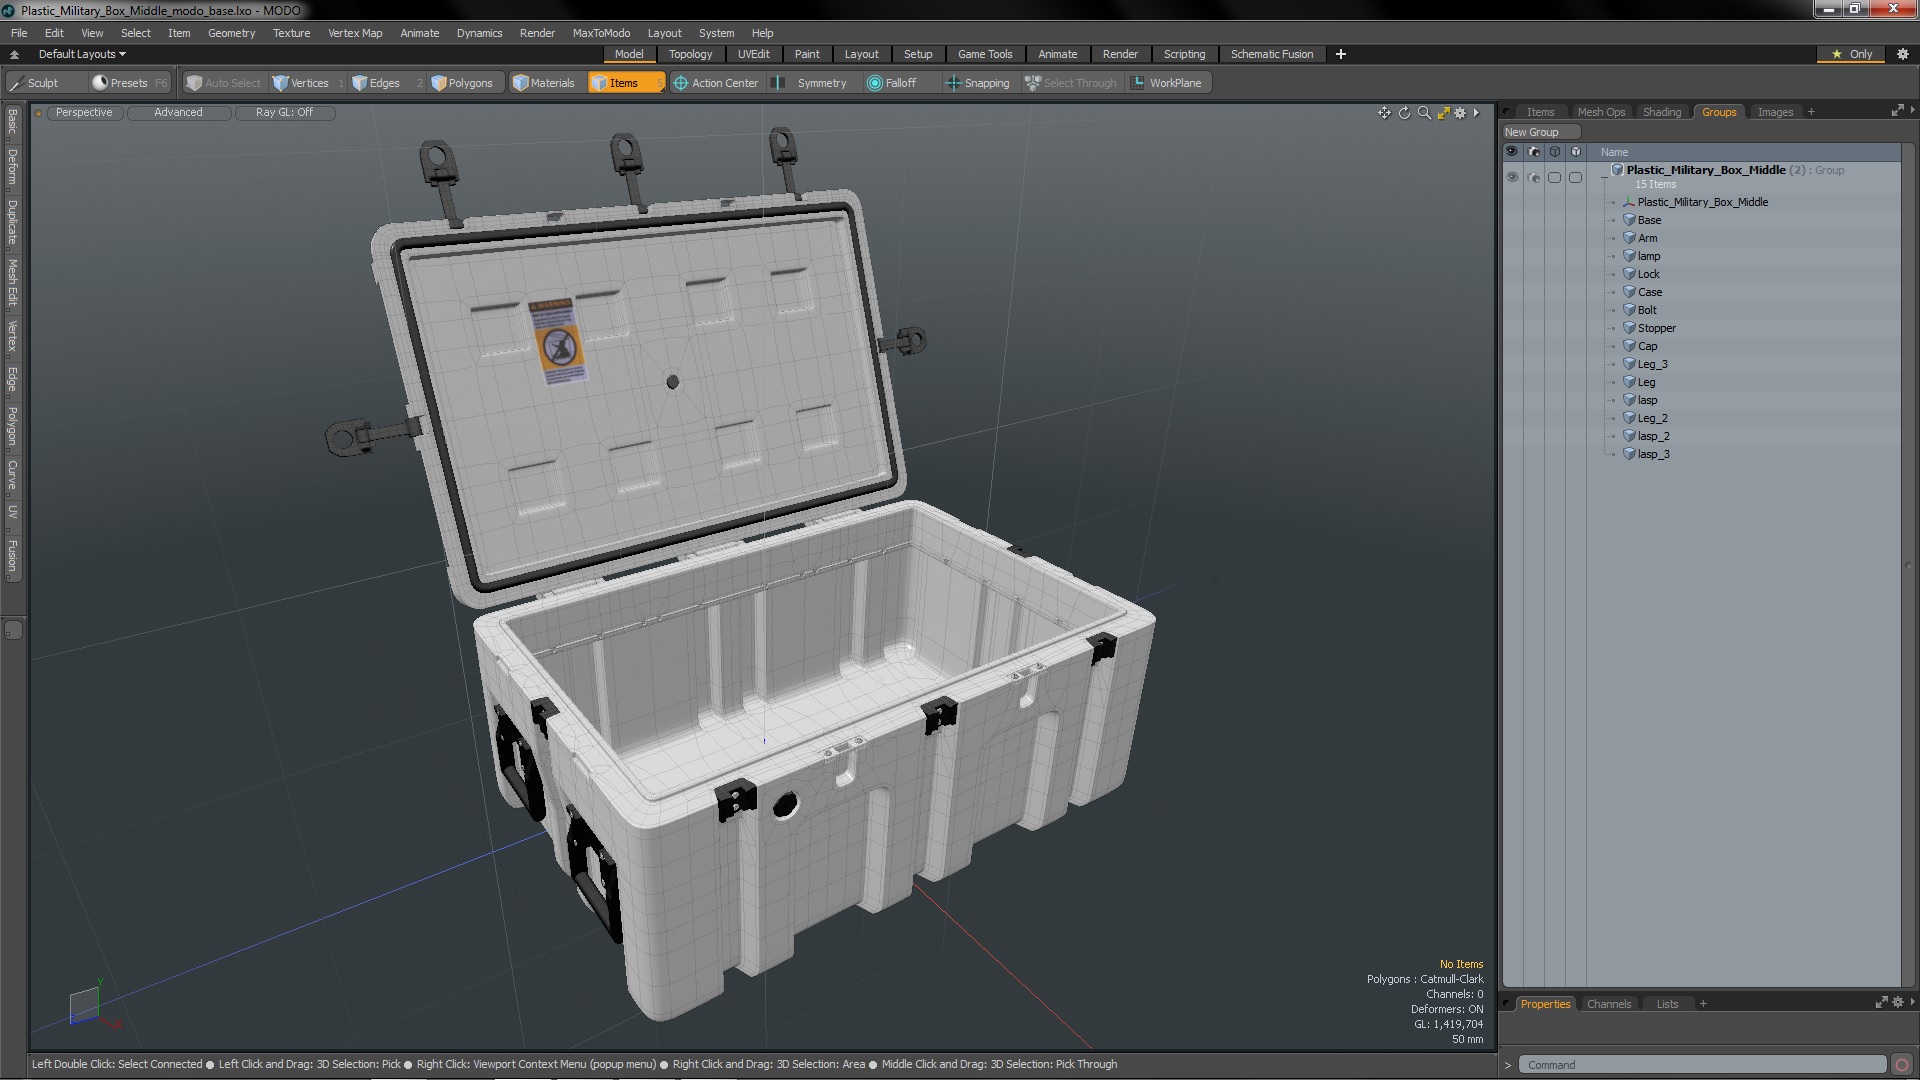The height and width of the screenshot is (1080, 1920).
Task: Switch to the Schematic Fusion tab
Action: (1271, 54)
